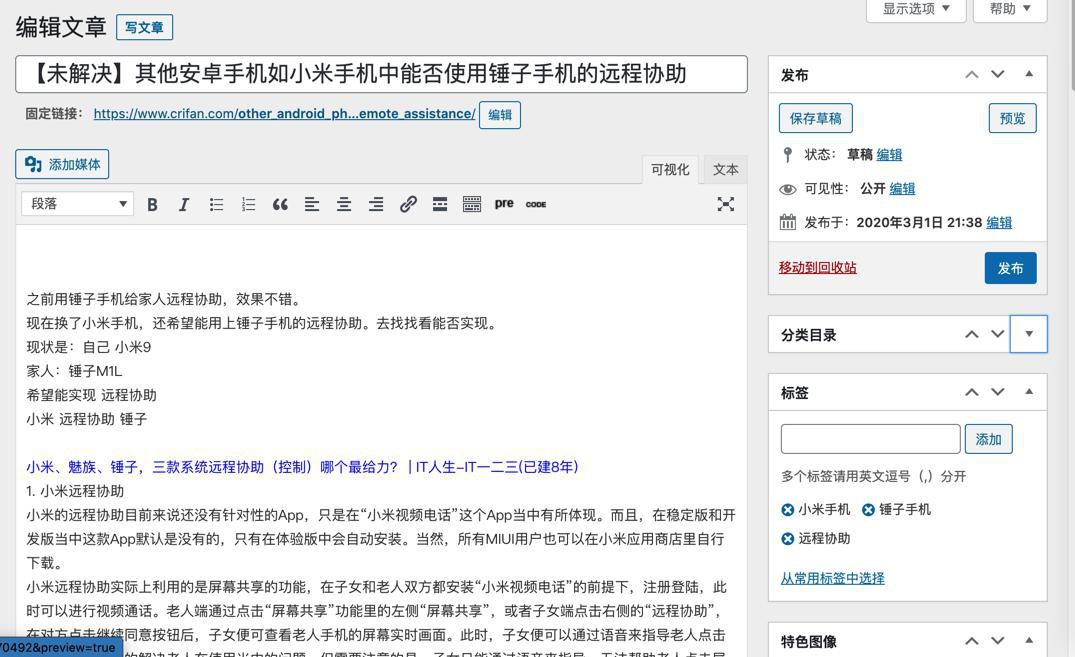This screenshot has width=1075, height=657.
Task: Switch to the 文本 editor tab
Action: pyautogui.click(x=725, y=169)
